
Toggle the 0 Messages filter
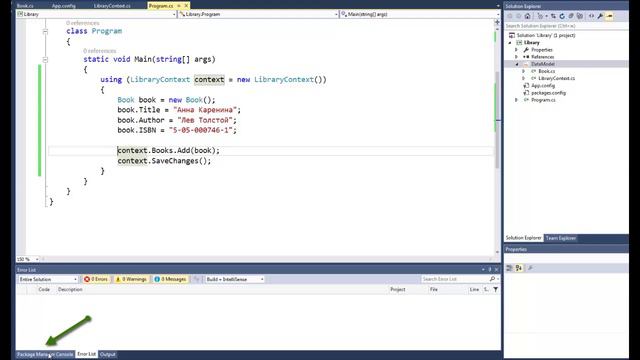(x=170, y=279)
